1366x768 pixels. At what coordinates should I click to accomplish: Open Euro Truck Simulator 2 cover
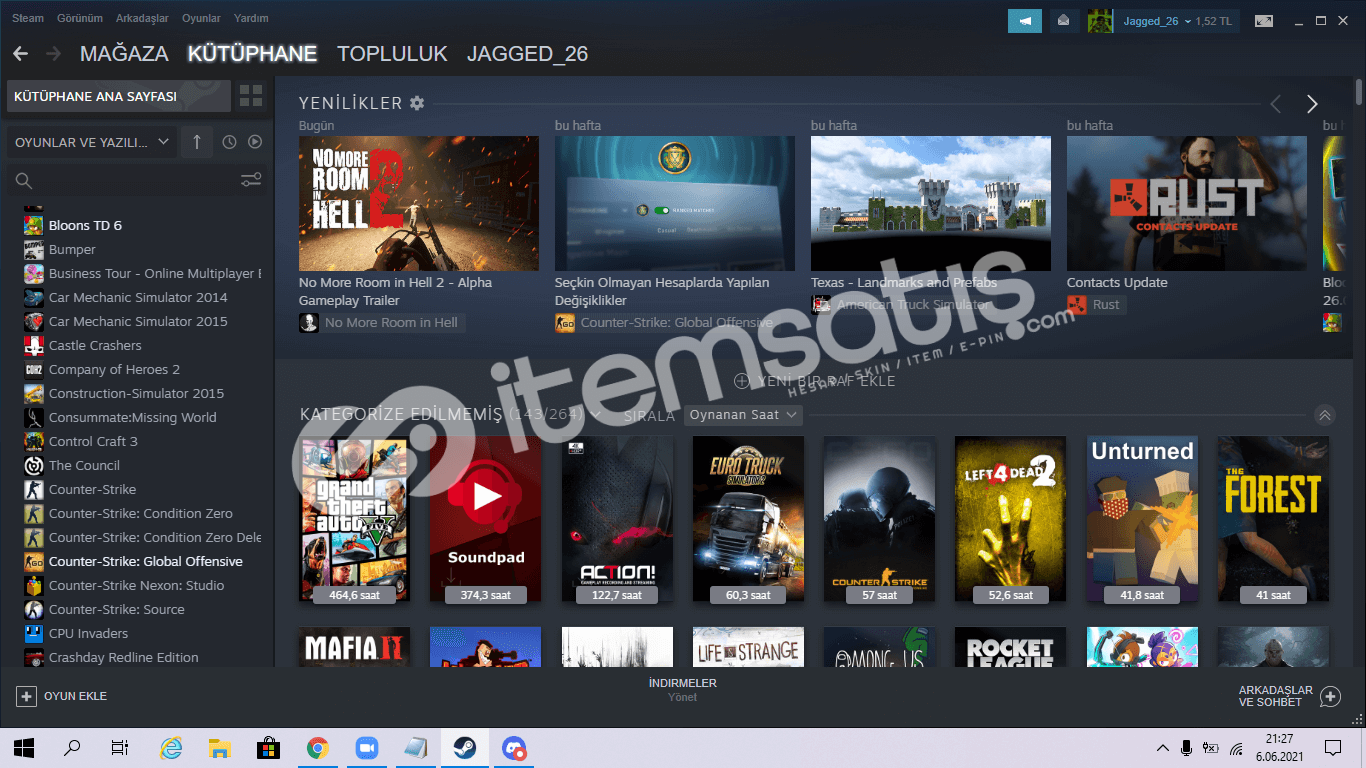pyautogui.click(x=748, y=519)
